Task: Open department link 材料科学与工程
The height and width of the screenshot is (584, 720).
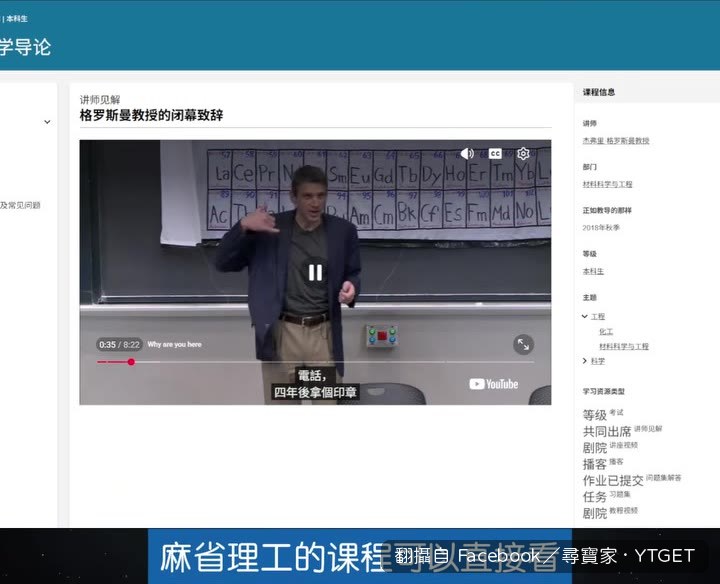Action: (607, 184)
